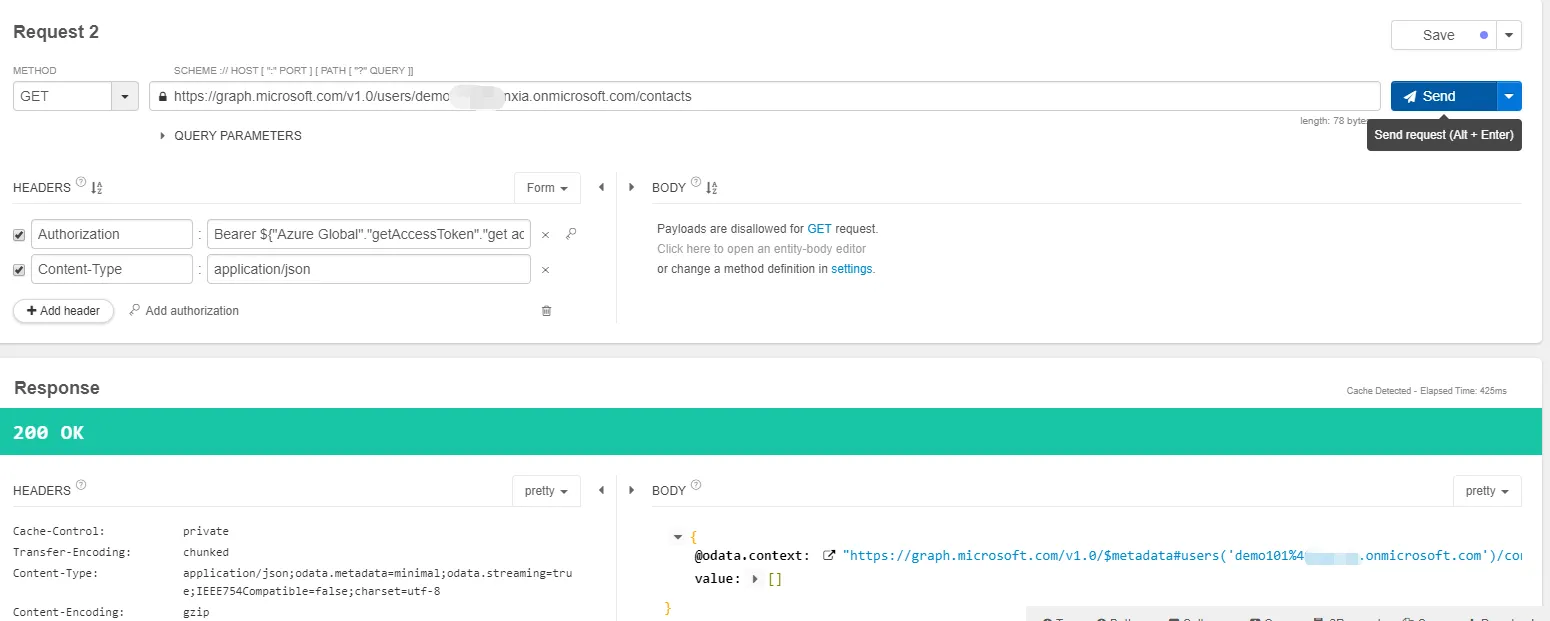Delete all headers with trash icon
Image resolution: width=1550 pixels, height=621 pixels.
coord(546,311)
